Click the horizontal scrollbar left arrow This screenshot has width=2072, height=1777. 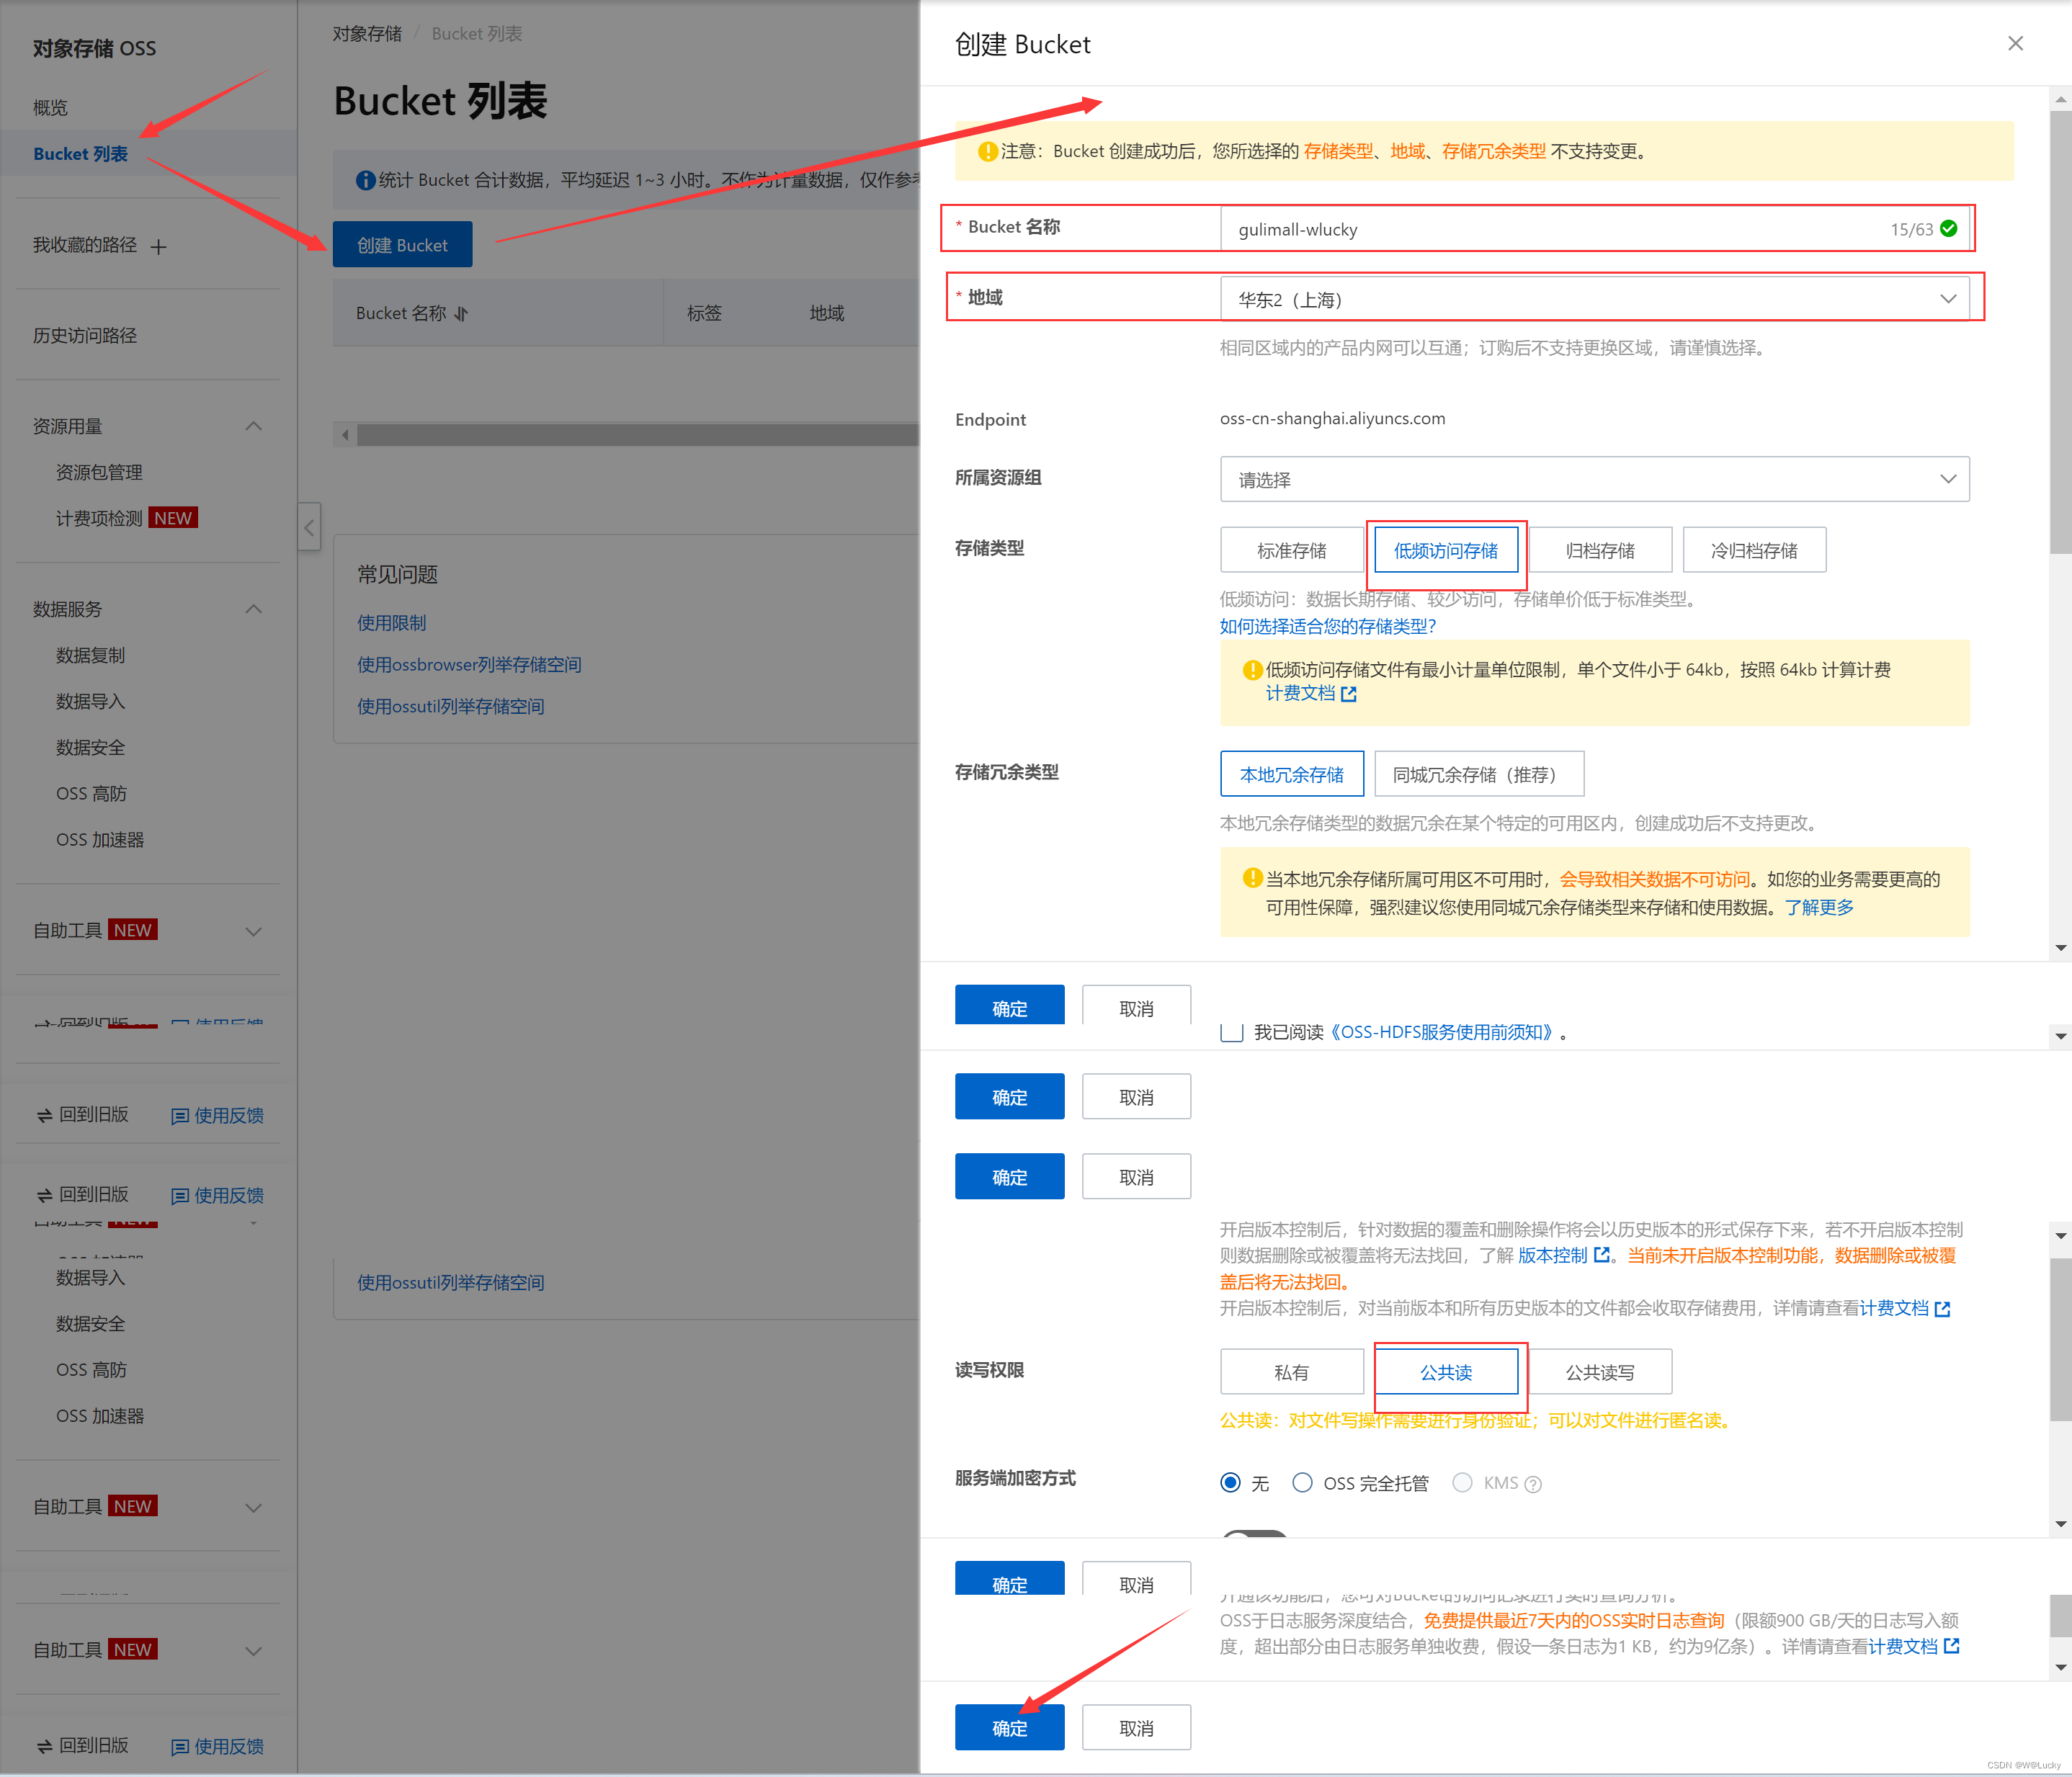[x=346, y=435]
